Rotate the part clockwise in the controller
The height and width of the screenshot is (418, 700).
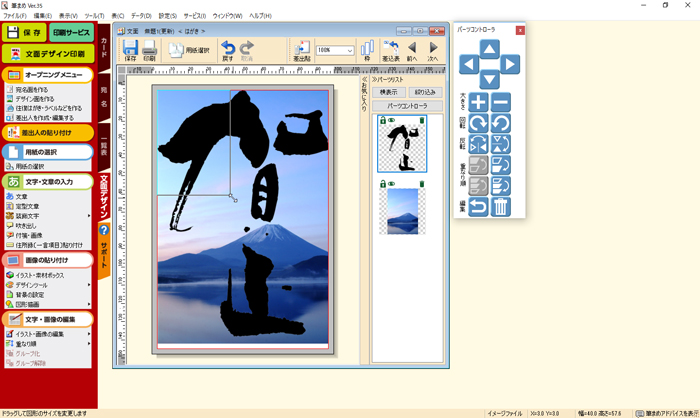coord(479,123)
